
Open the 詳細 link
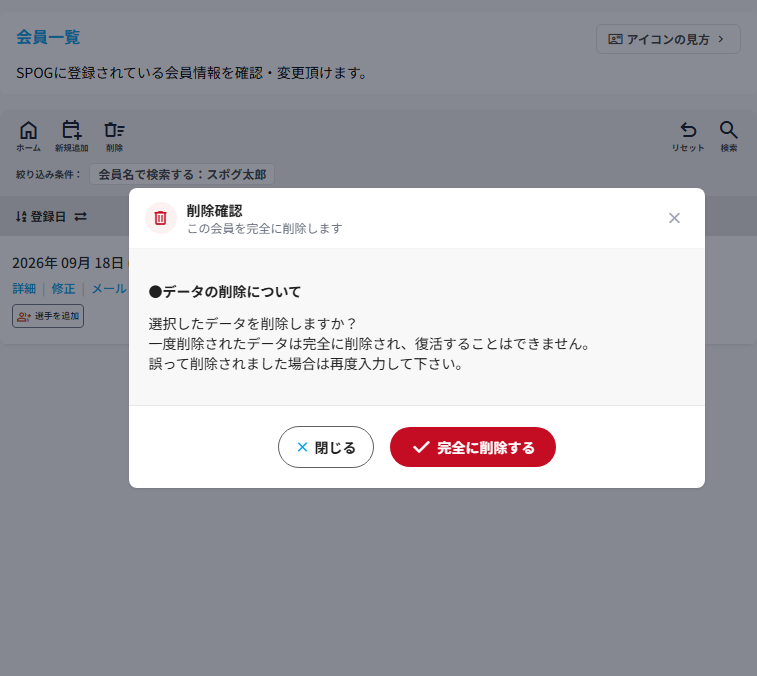[x=24, y=289]
